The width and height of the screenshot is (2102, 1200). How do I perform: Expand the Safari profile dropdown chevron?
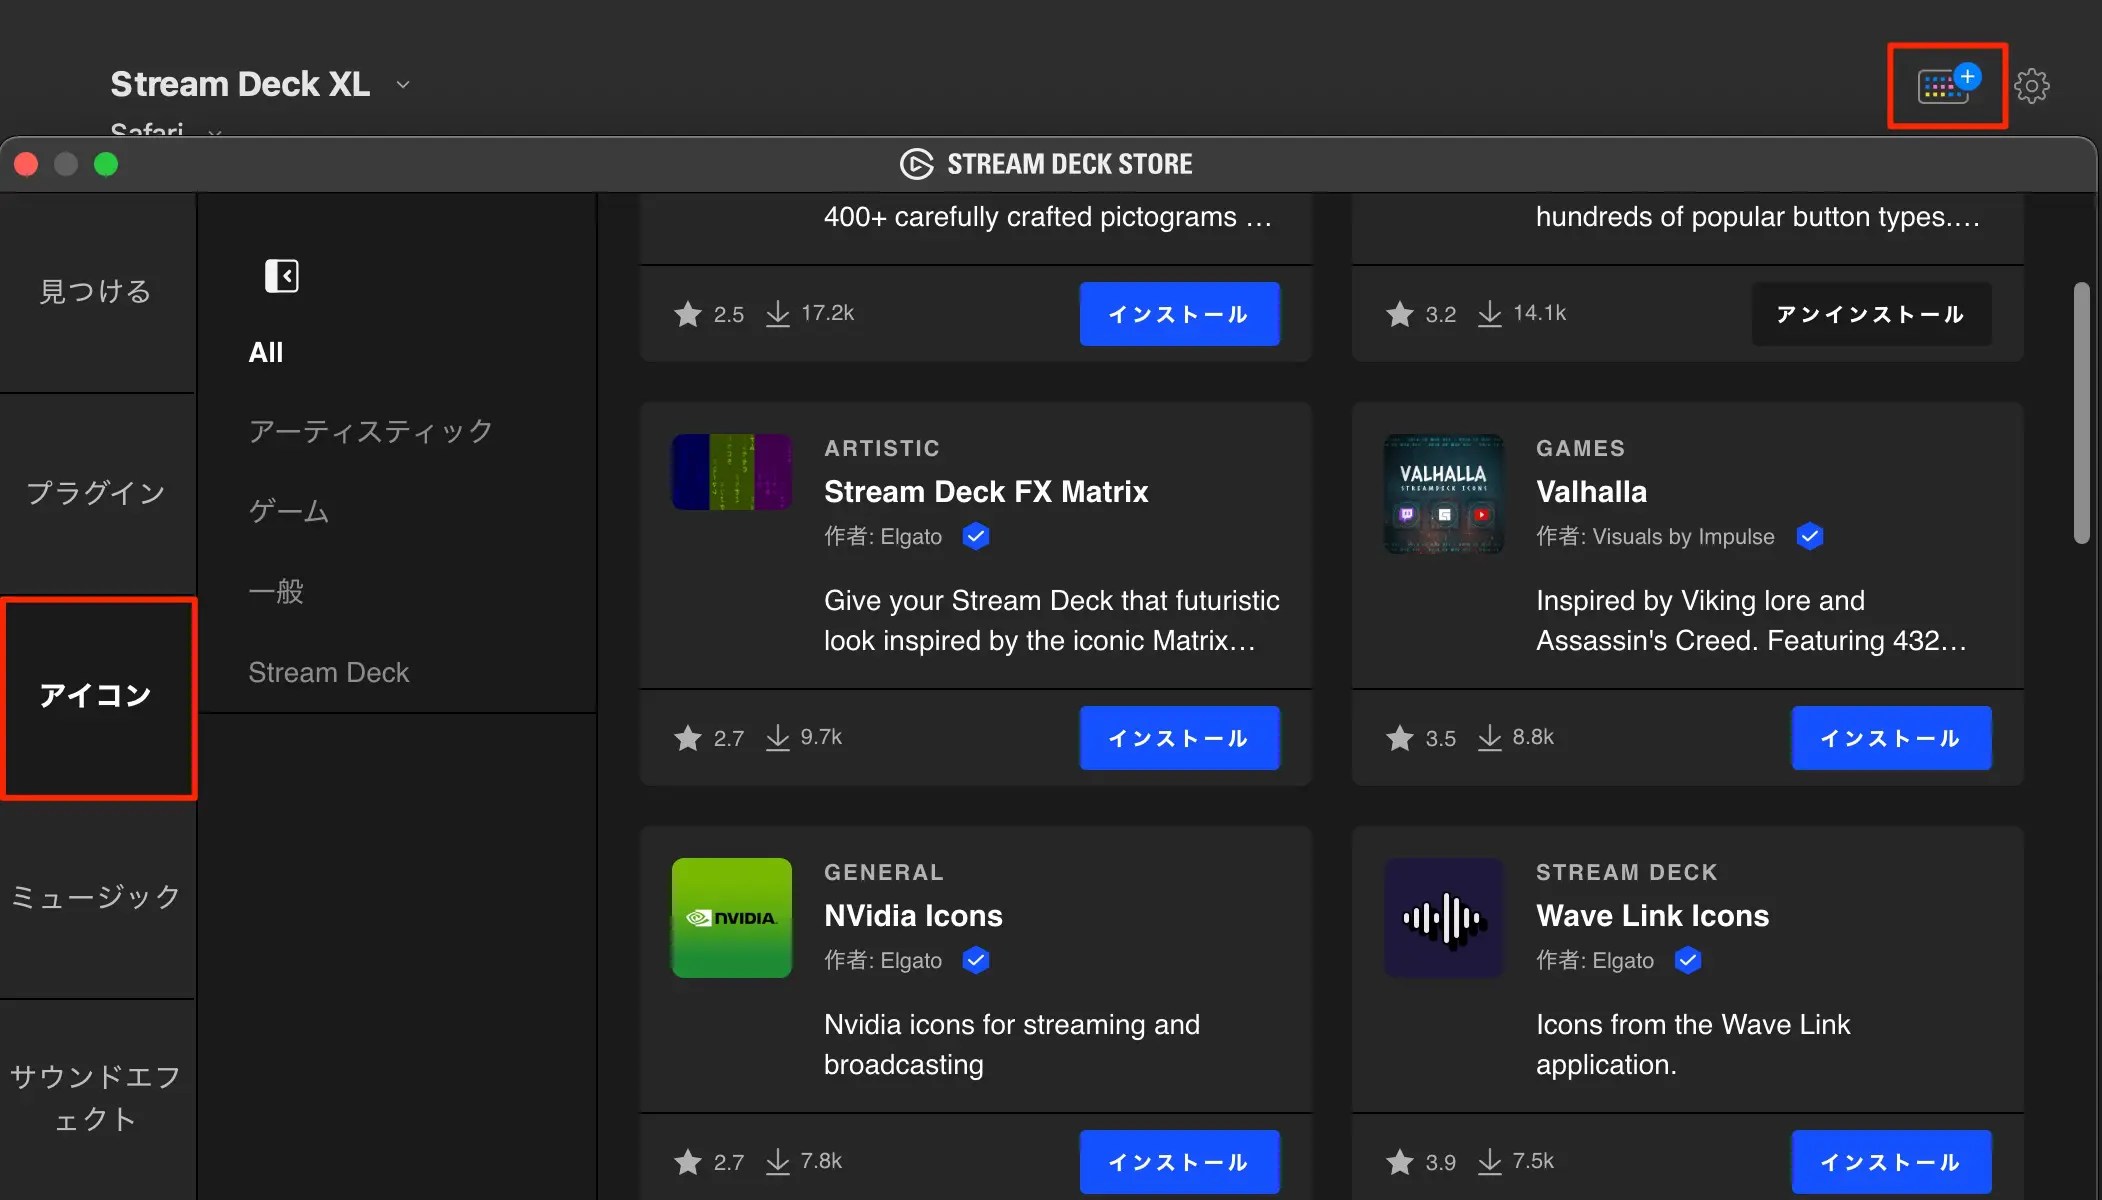tap(215, 131)
